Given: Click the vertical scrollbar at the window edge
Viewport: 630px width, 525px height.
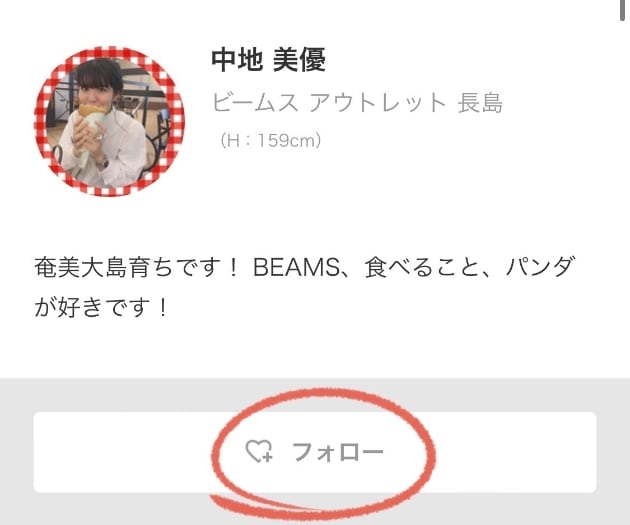Looking at the screenshot, I should tap(622, 10).
